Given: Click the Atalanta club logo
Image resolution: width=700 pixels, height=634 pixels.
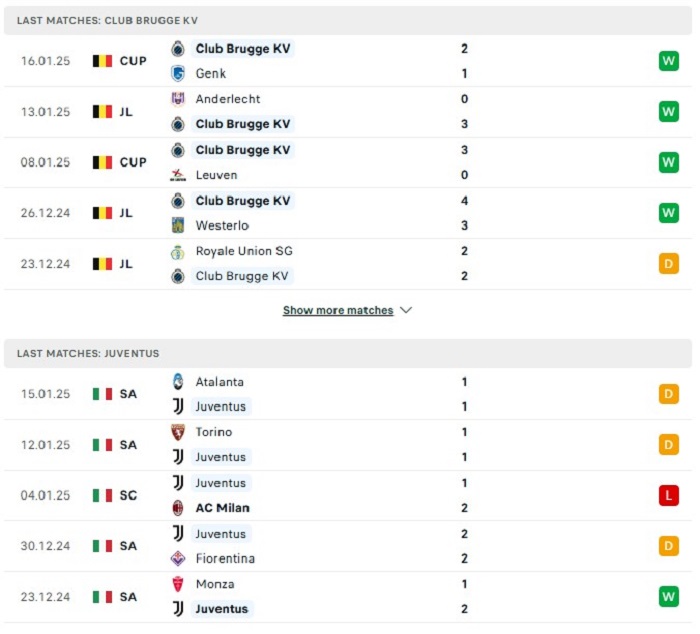Looking at the screenshot, I should (x=178, y=382).
